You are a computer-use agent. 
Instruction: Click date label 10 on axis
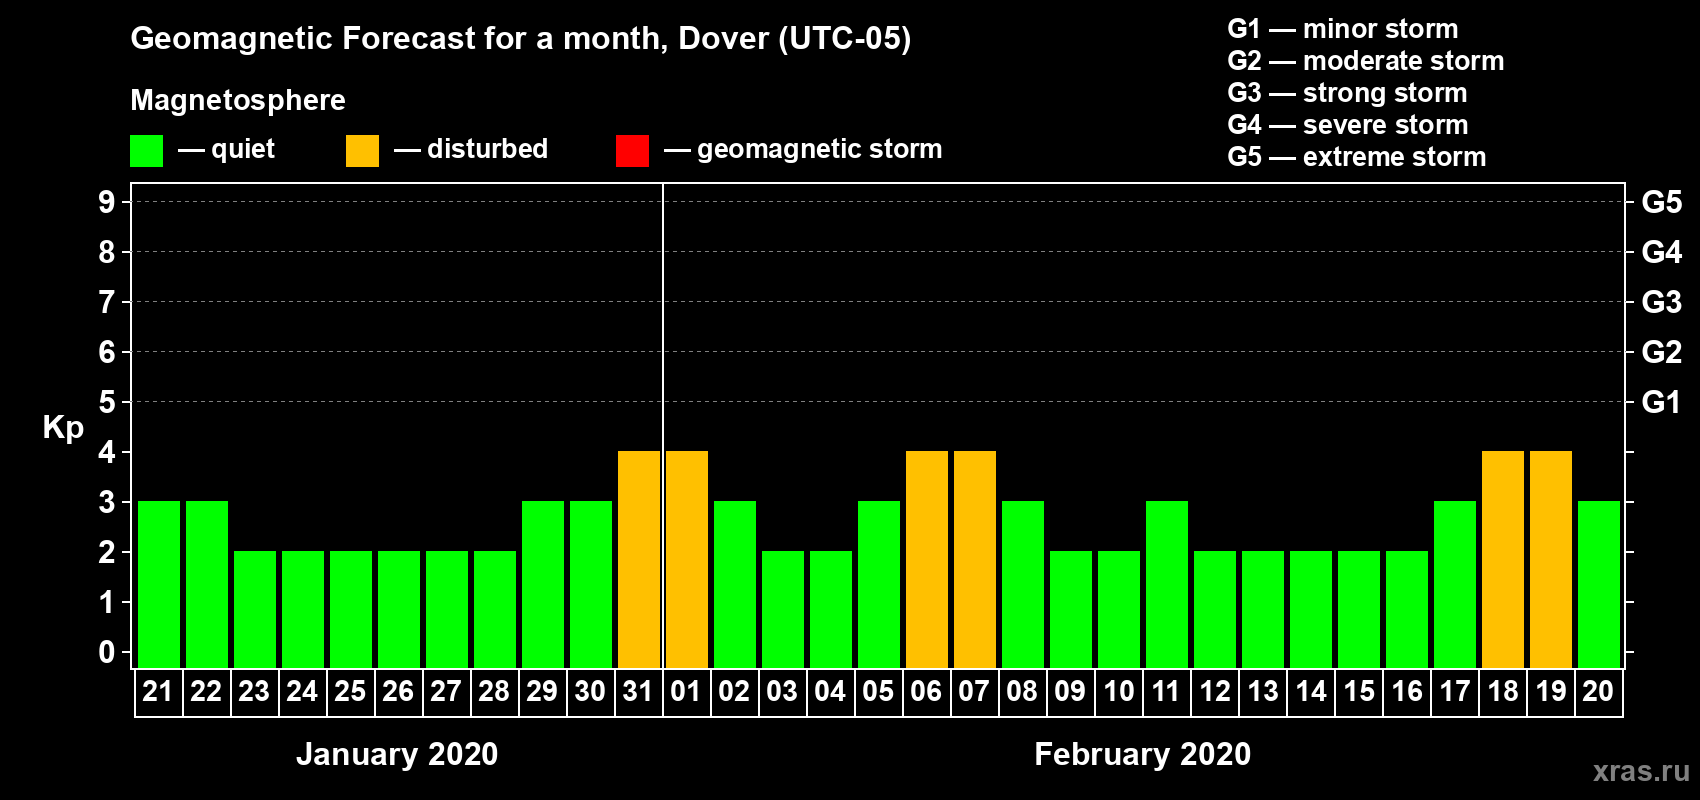coord(1118,691)
